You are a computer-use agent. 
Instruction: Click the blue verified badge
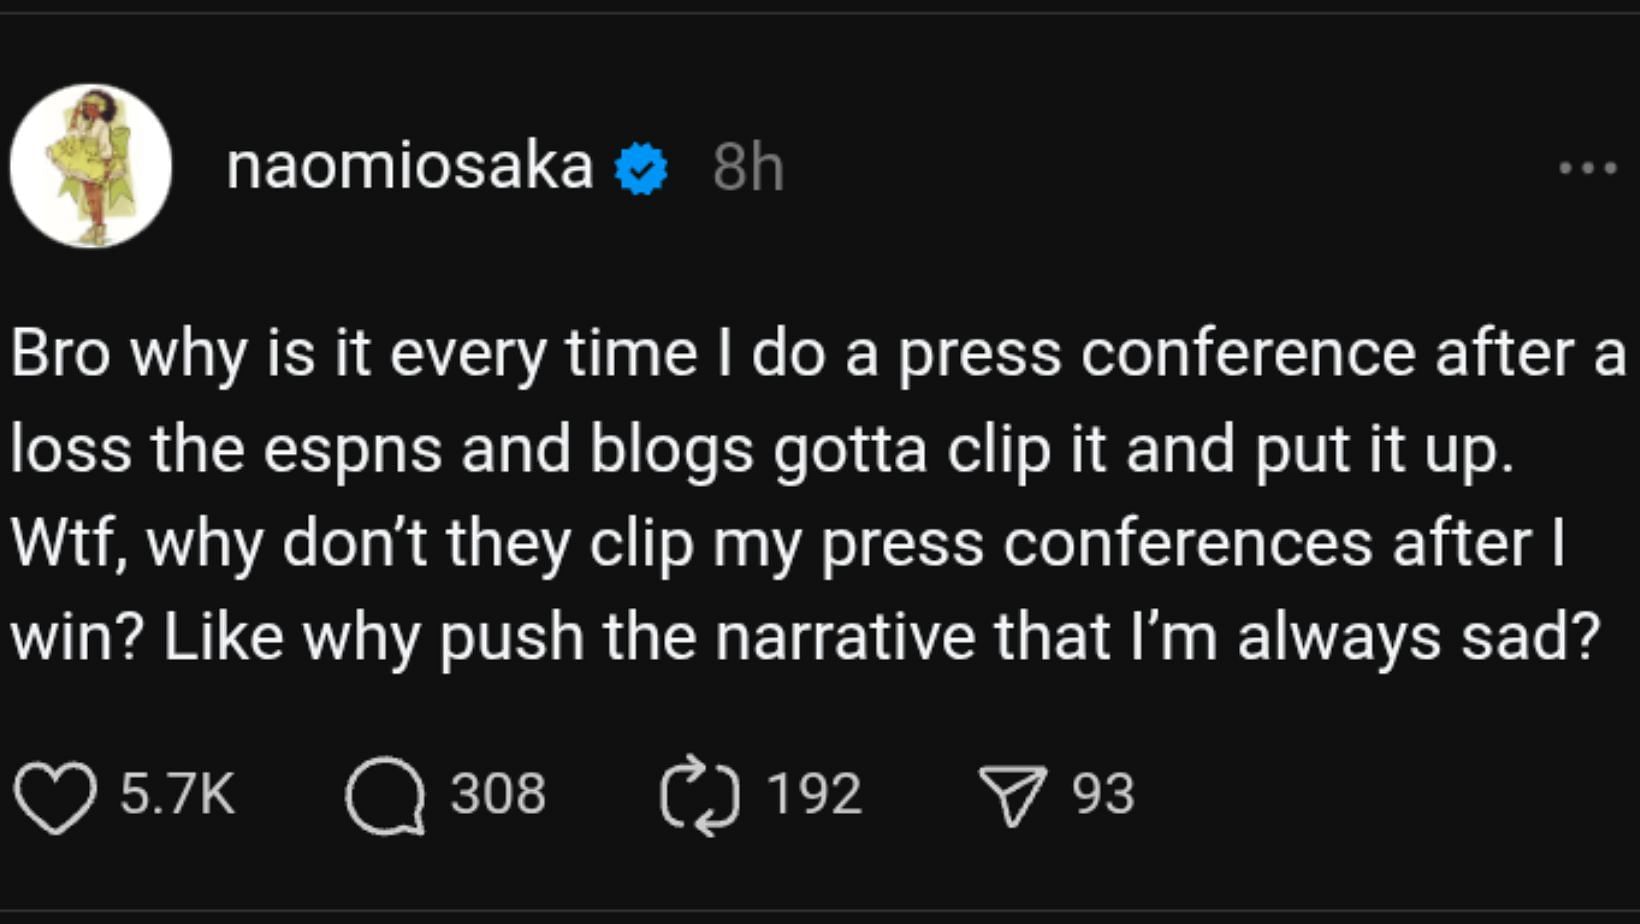coord(641,168)
